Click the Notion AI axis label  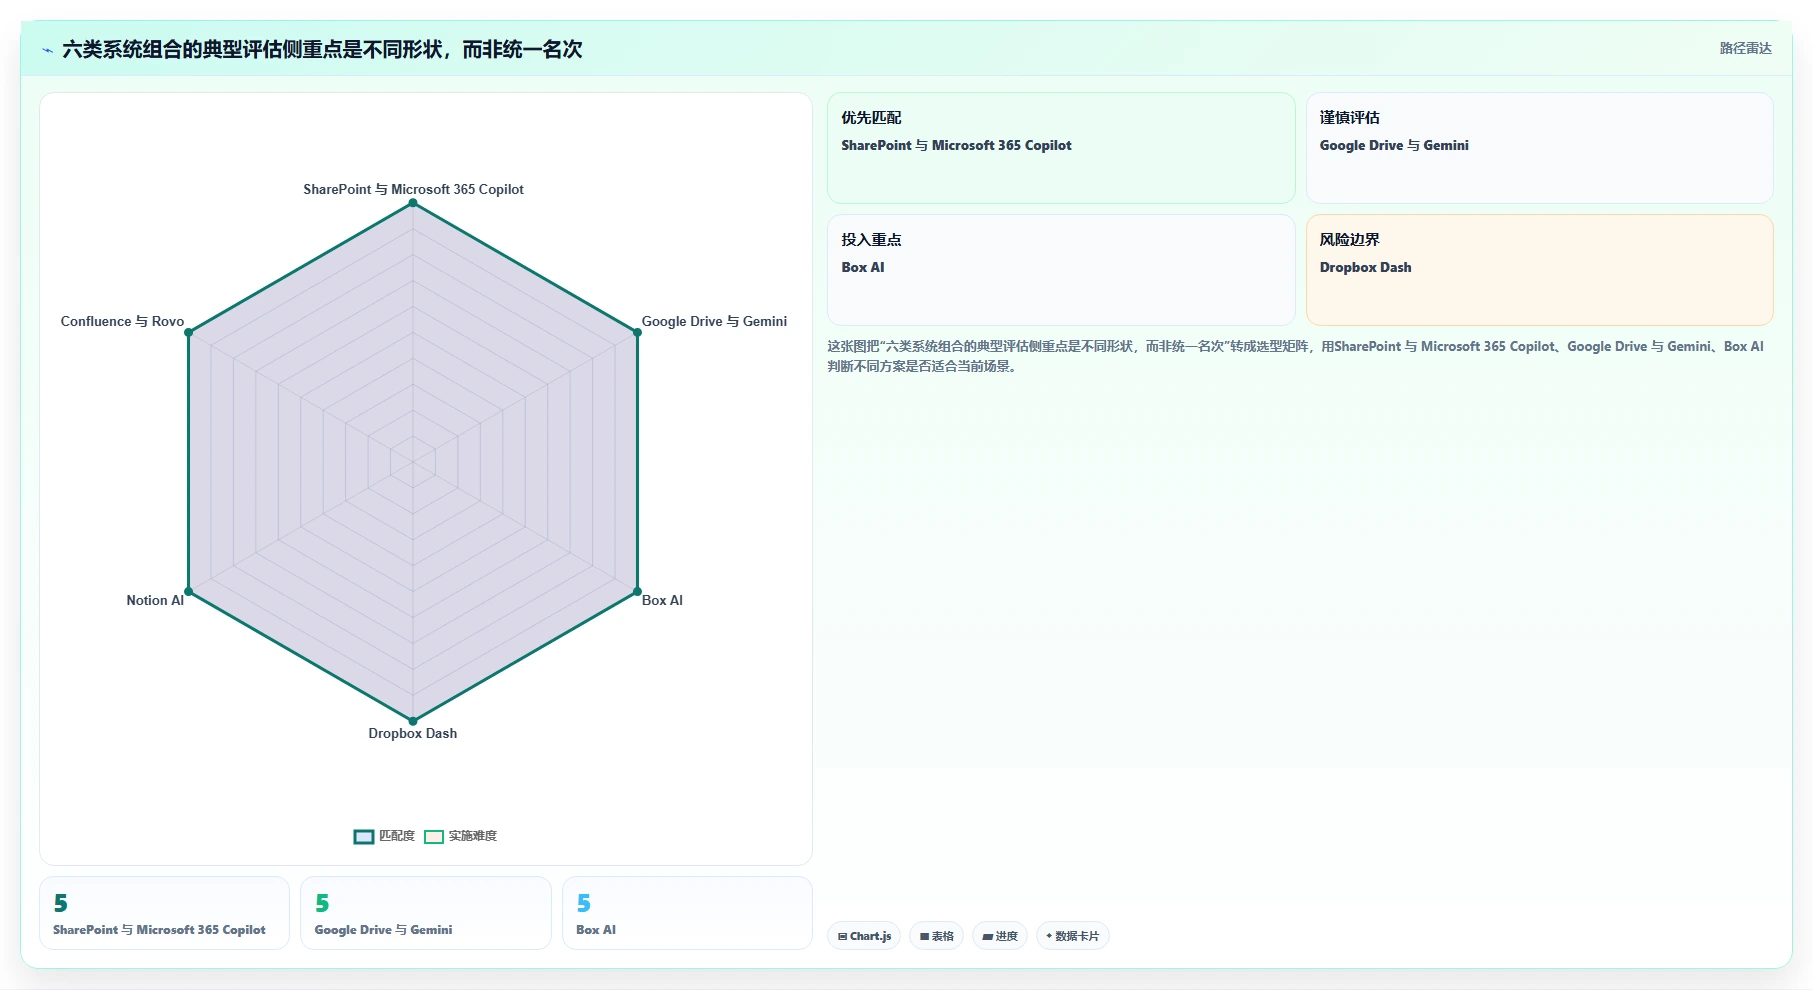[x=155, y=600]
